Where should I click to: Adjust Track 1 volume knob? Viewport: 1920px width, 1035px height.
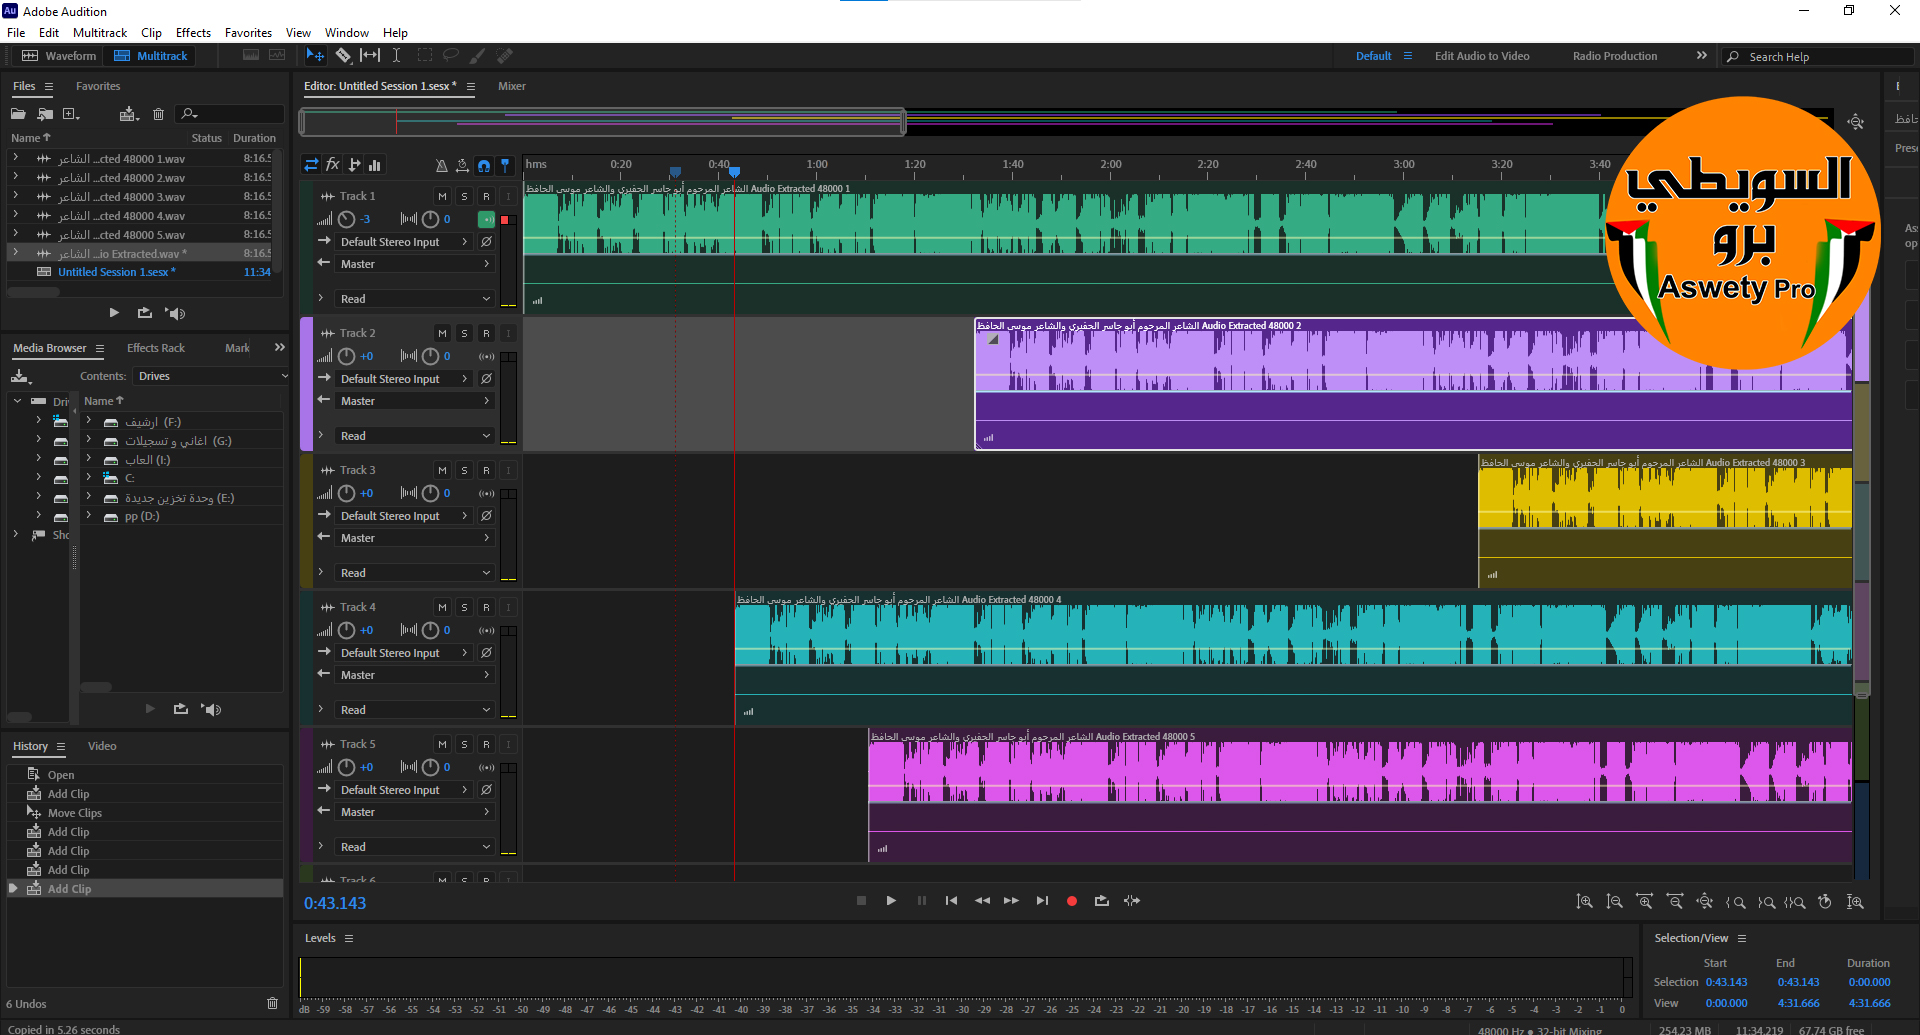coord(346,219)
